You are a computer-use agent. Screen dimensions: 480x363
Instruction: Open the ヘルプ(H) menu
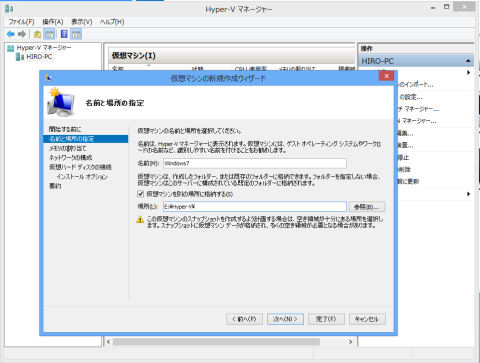tap(112, 22)
